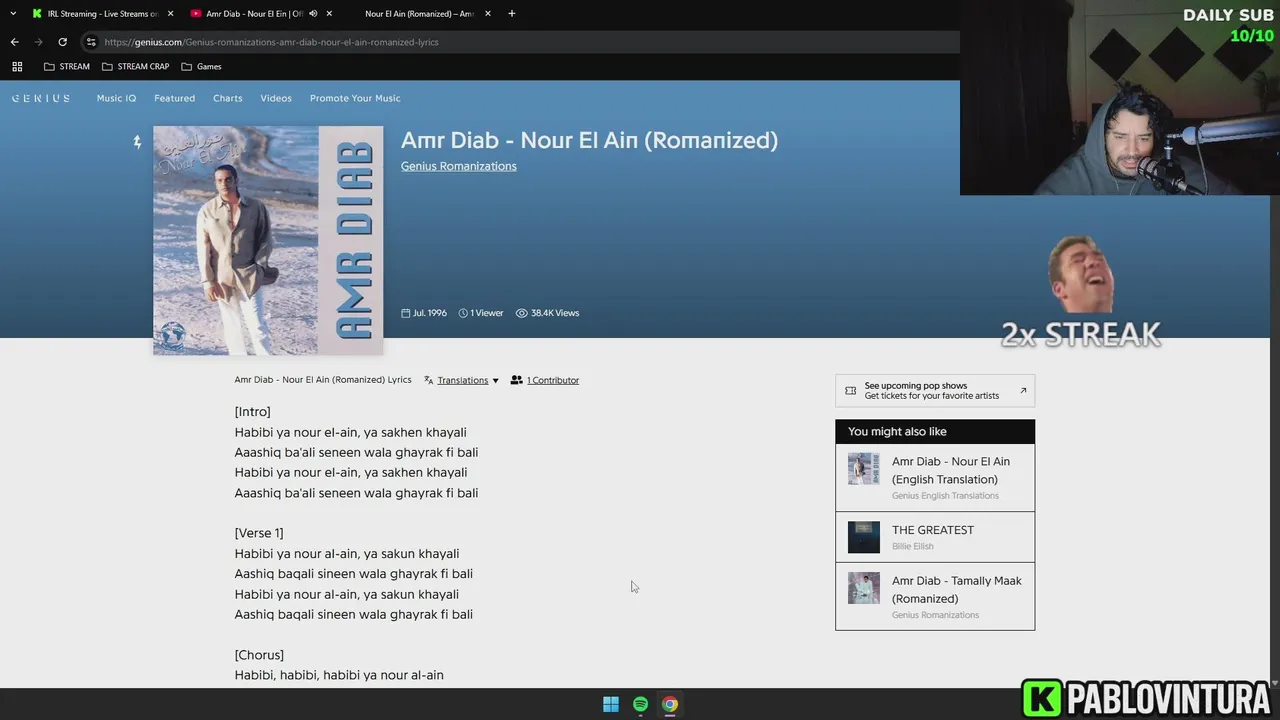
Task: Open the tab search dropdown arrow
Action: tap(13, 14)
